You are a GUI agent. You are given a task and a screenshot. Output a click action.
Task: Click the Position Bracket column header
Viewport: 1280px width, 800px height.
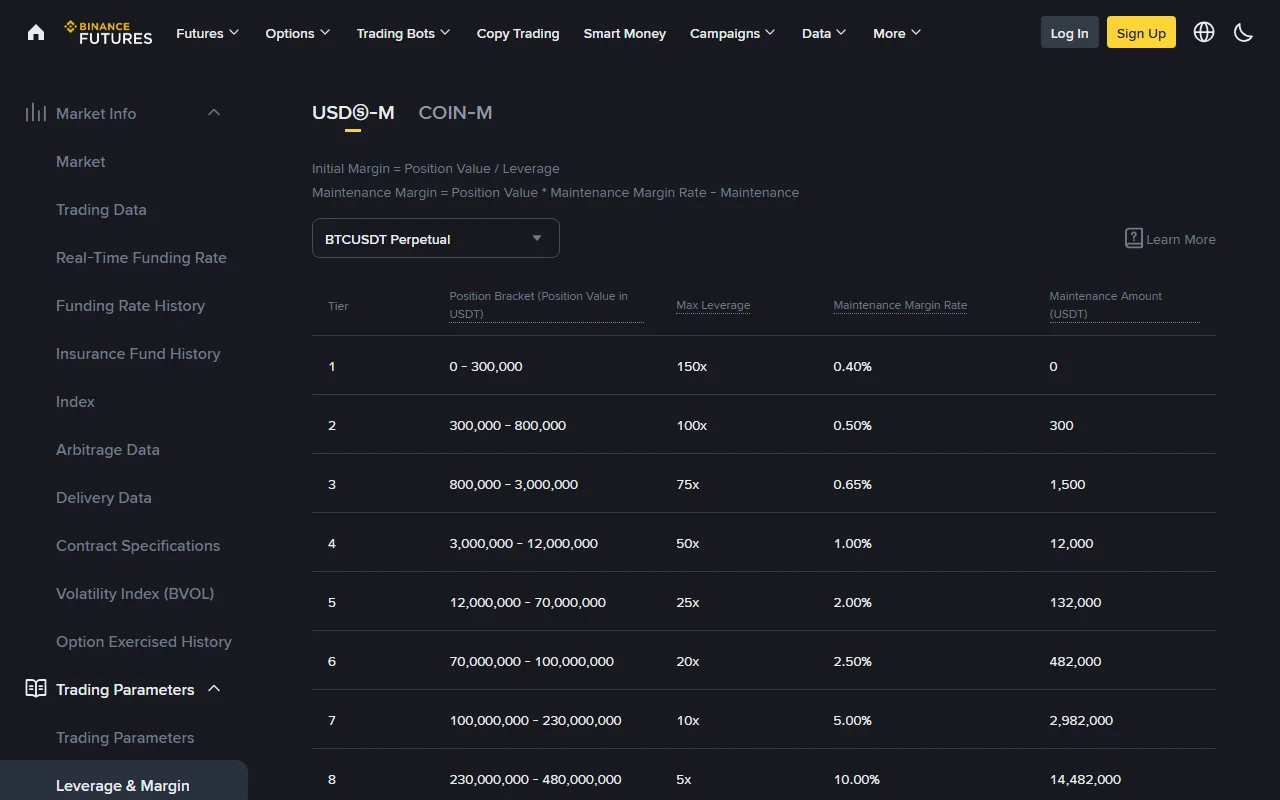pos(546,305)
